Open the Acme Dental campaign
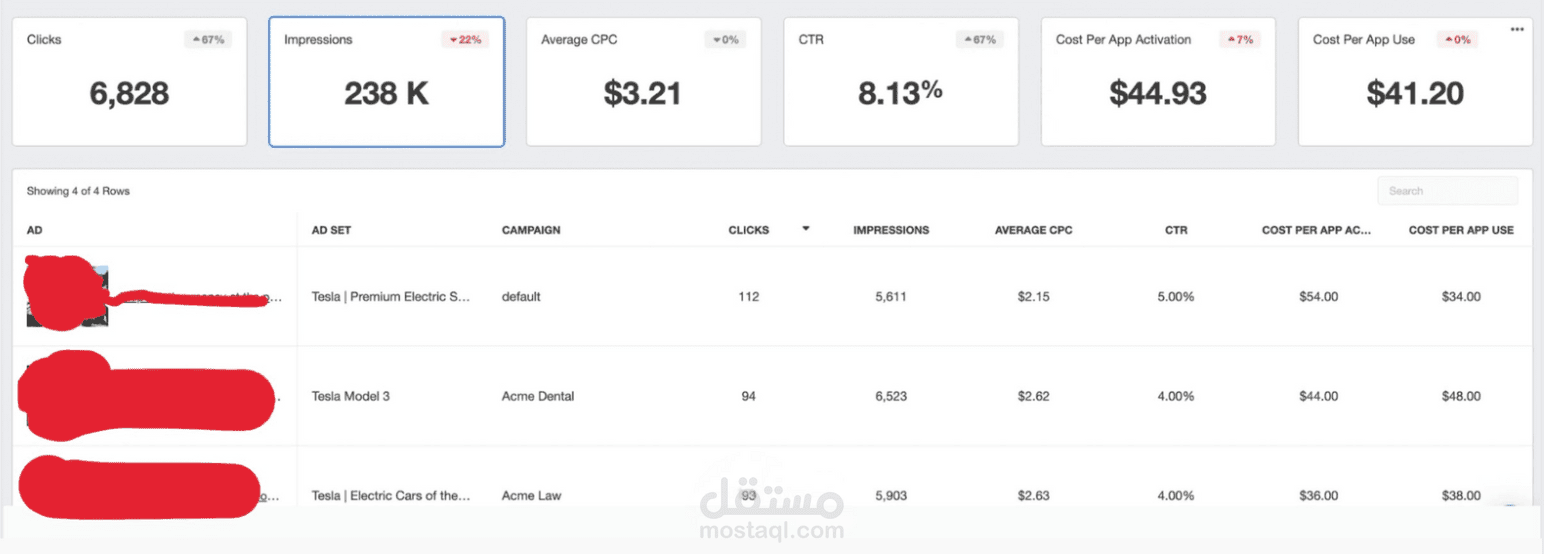This screenshot has height=554, width=1544. [x=538, y=396]
